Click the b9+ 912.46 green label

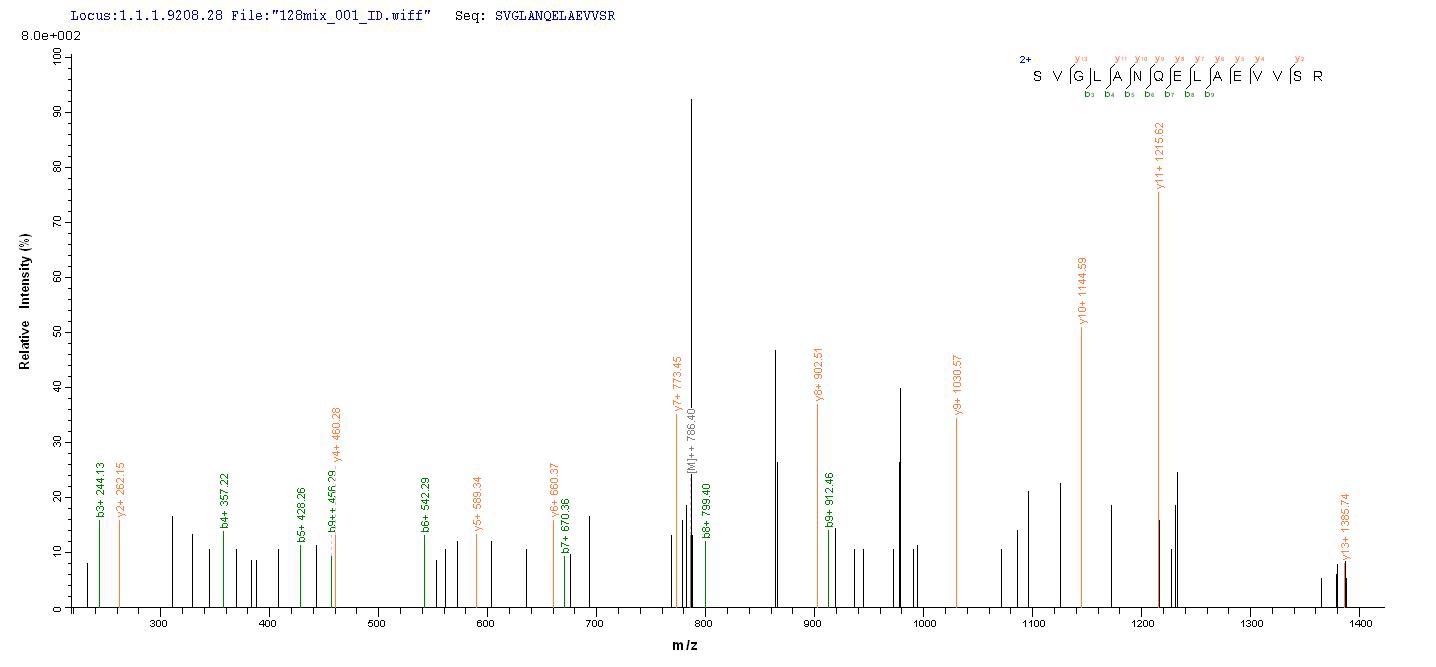click(x=829, y=499)
